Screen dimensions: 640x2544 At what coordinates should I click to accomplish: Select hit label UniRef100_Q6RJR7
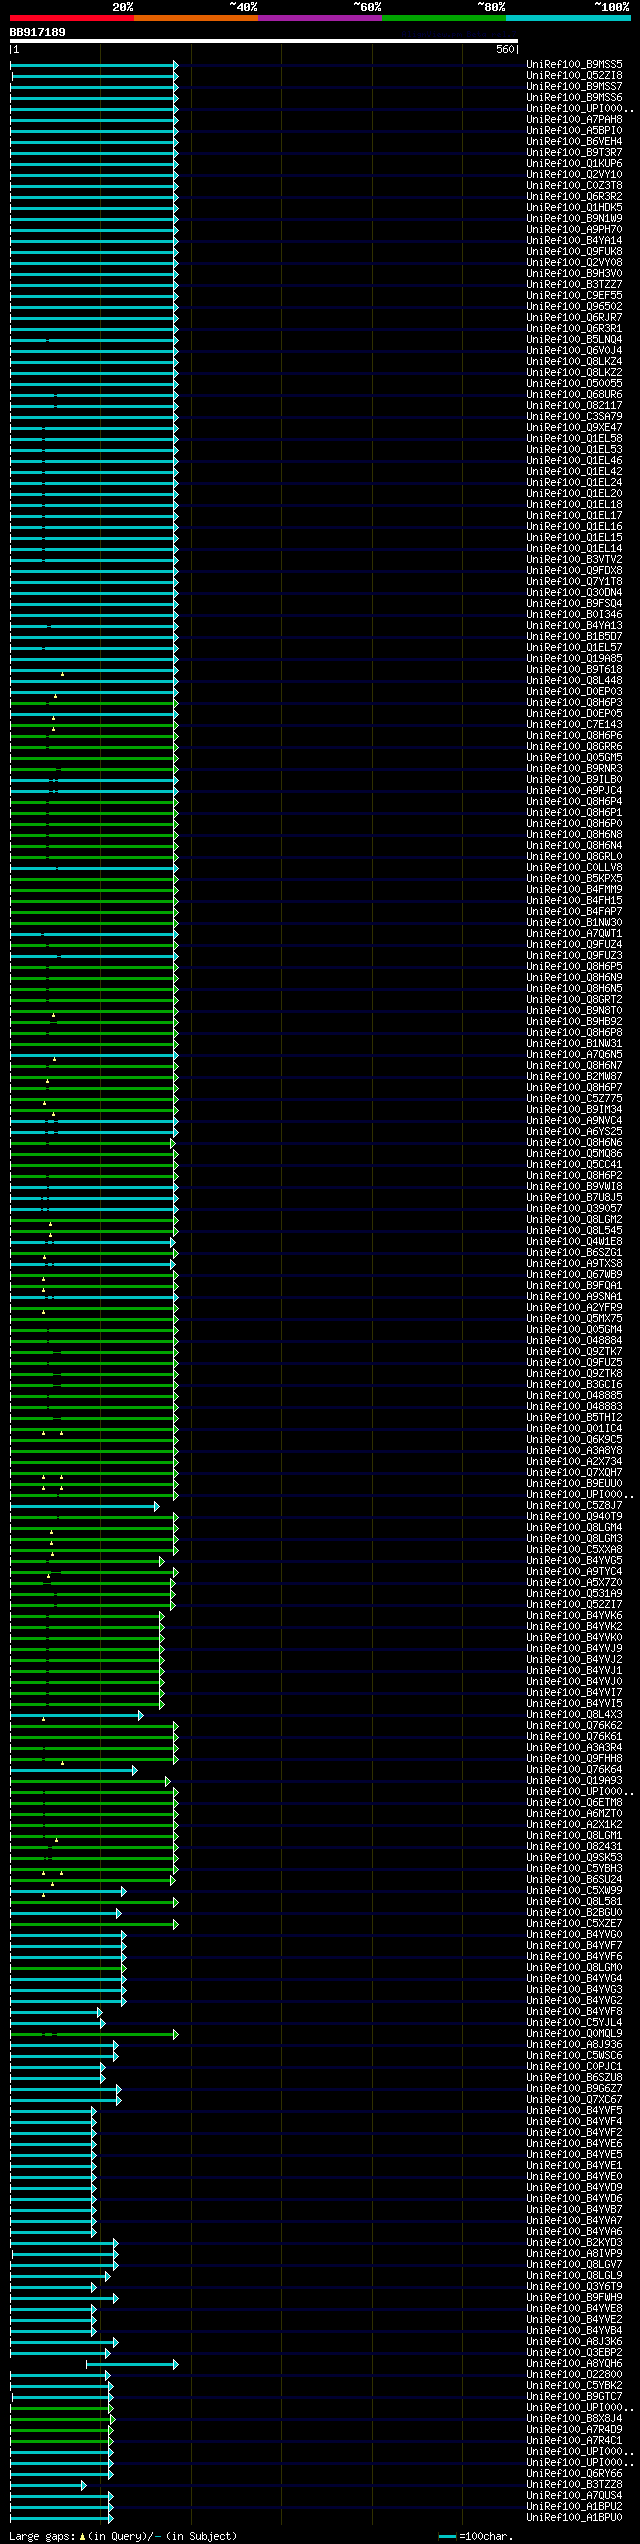point(574,318)
